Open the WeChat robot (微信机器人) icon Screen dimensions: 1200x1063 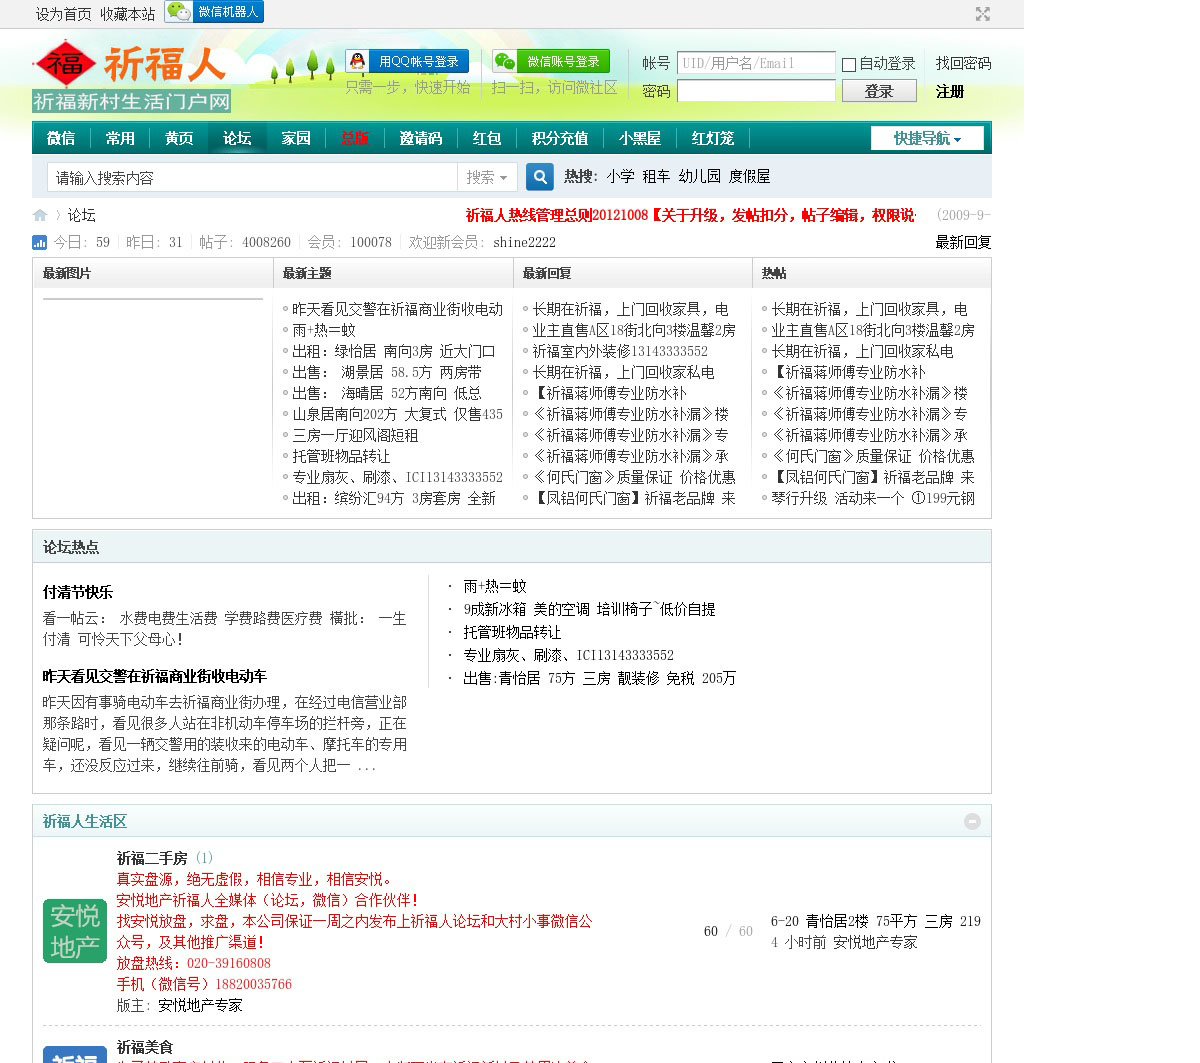(x=214, y=12)
